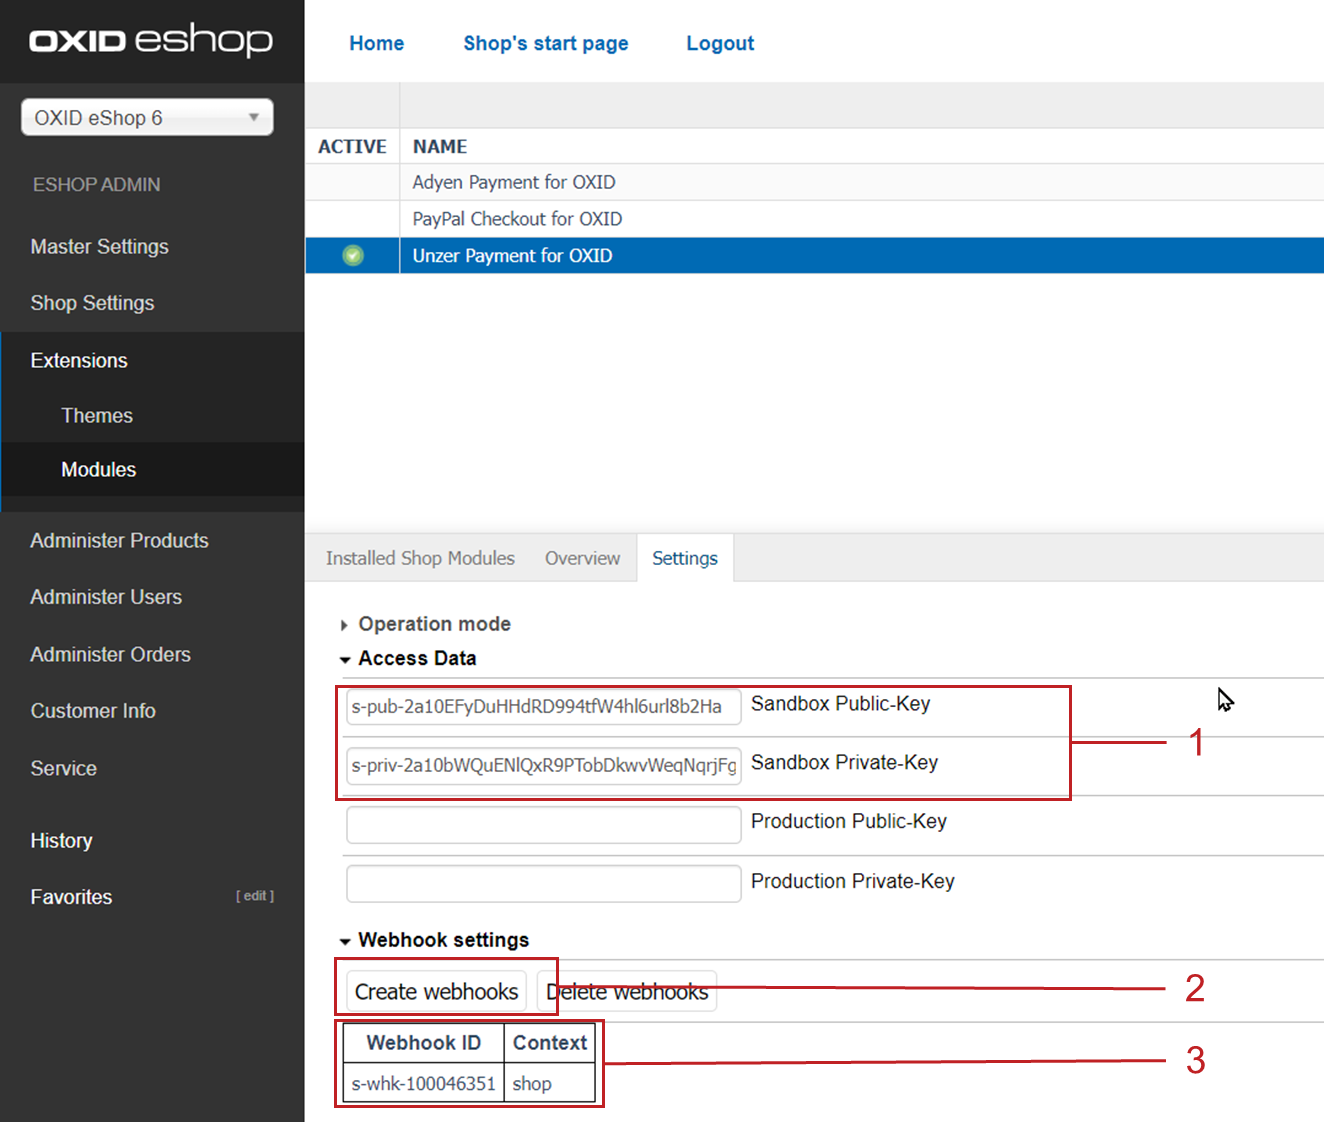
Task: Open Master Settings menu
Action: pyautogui.click(x=99, y=246)
